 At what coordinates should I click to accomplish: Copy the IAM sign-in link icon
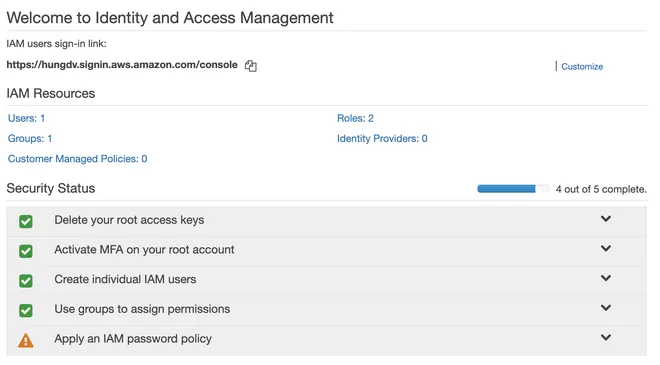(x=251, y=66)
